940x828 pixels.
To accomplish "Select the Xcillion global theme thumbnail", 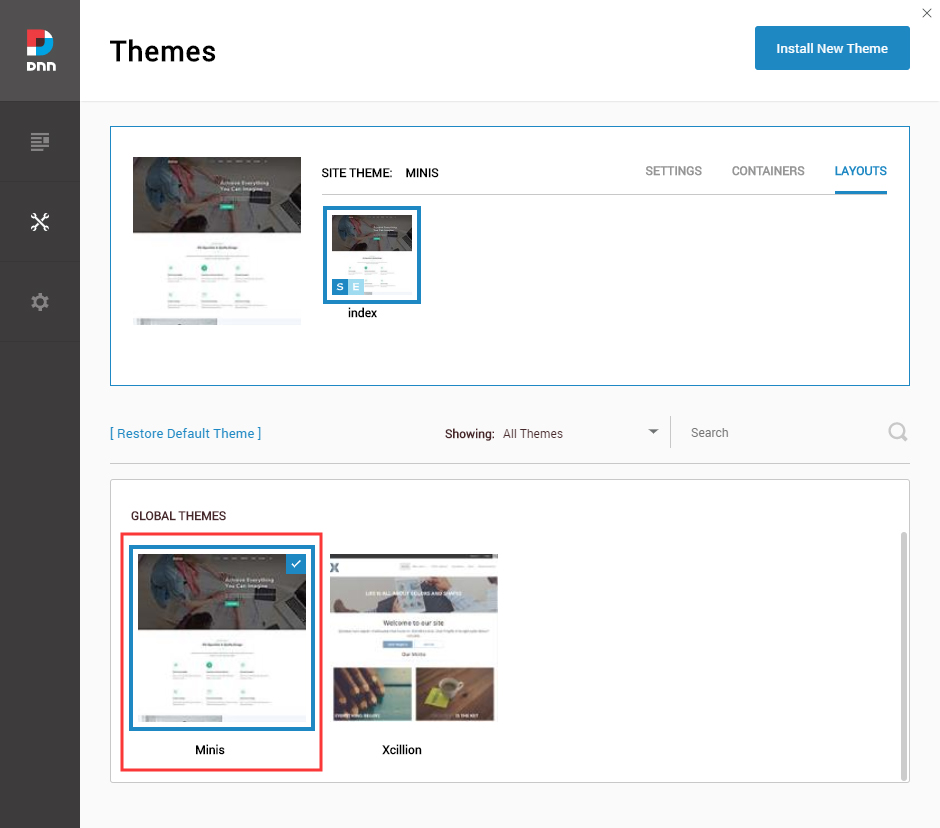I will [414, 638].
